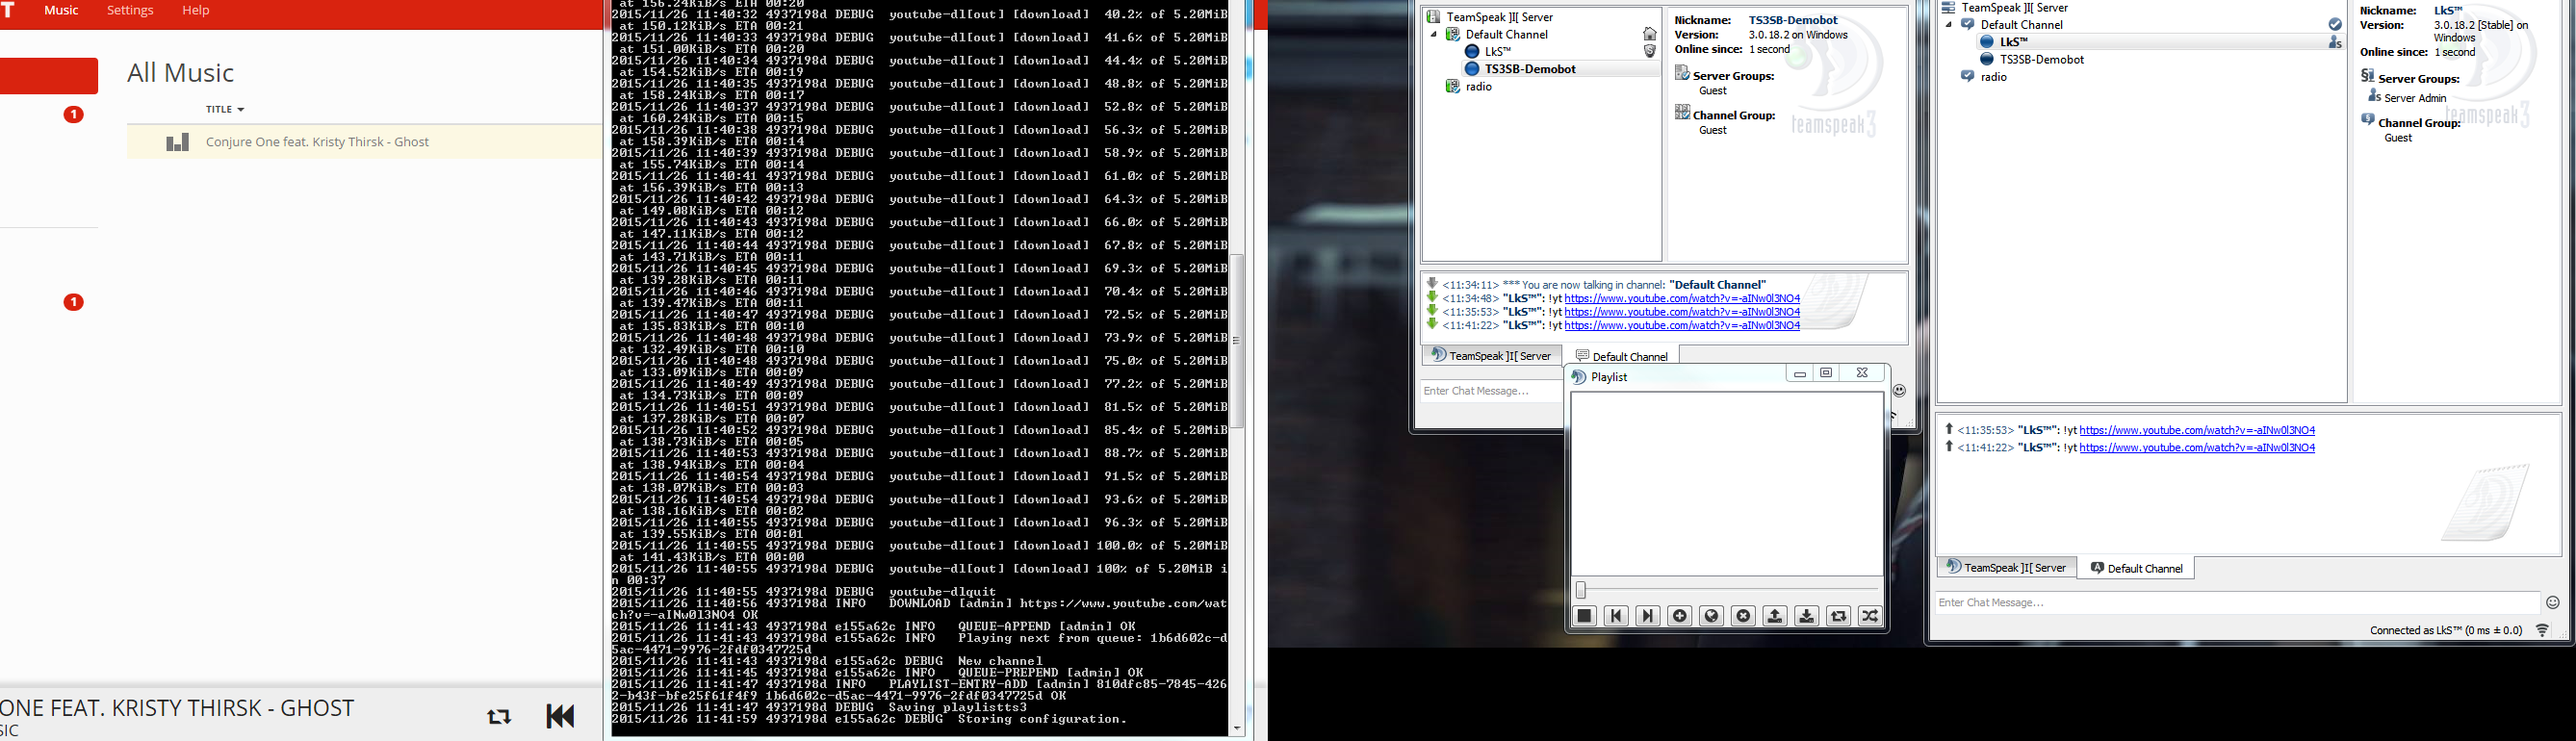Skip to next track in Playlist window

coord(1648,616)
